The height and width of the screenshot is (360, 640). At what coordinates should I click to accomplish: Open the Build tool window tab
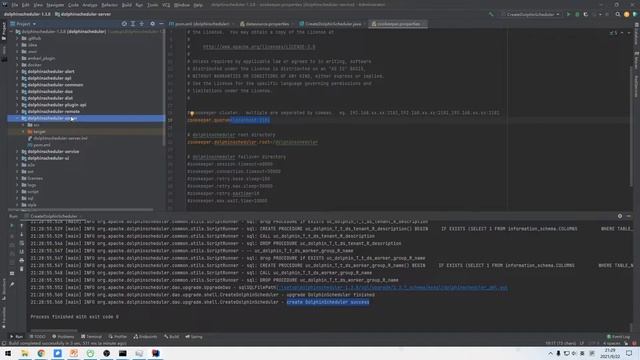click(172, 337)
